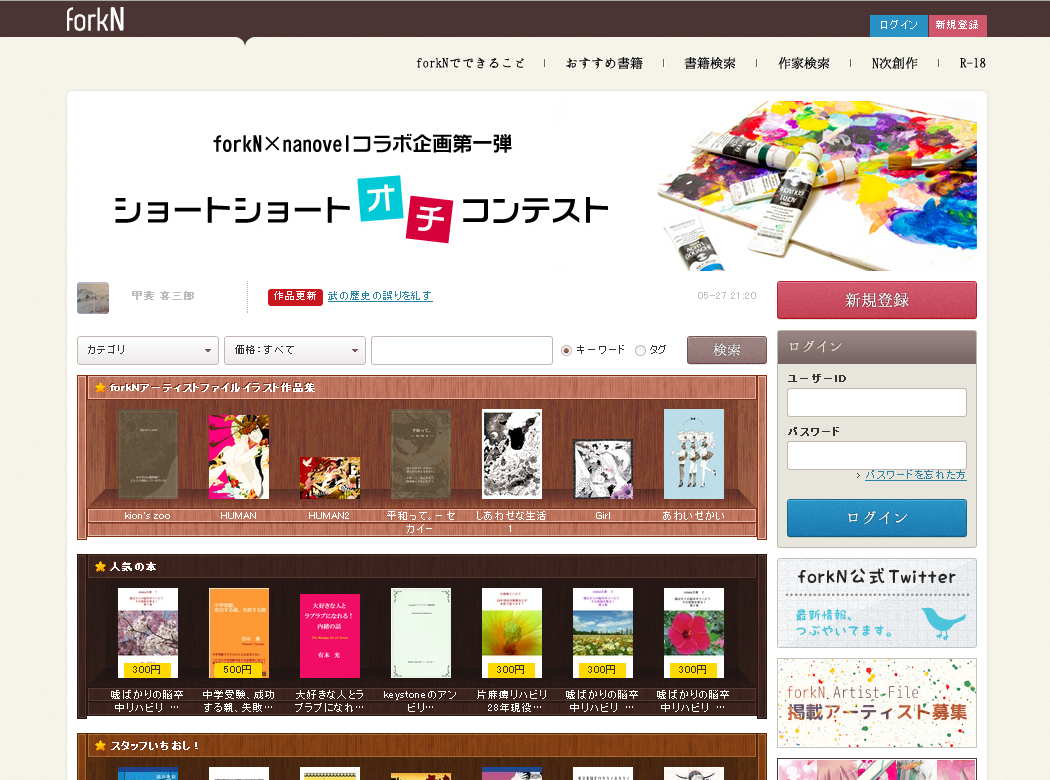Click the forkN Artist-File recruitment banner
This screenshot has width=1050, height=780.
876,703
